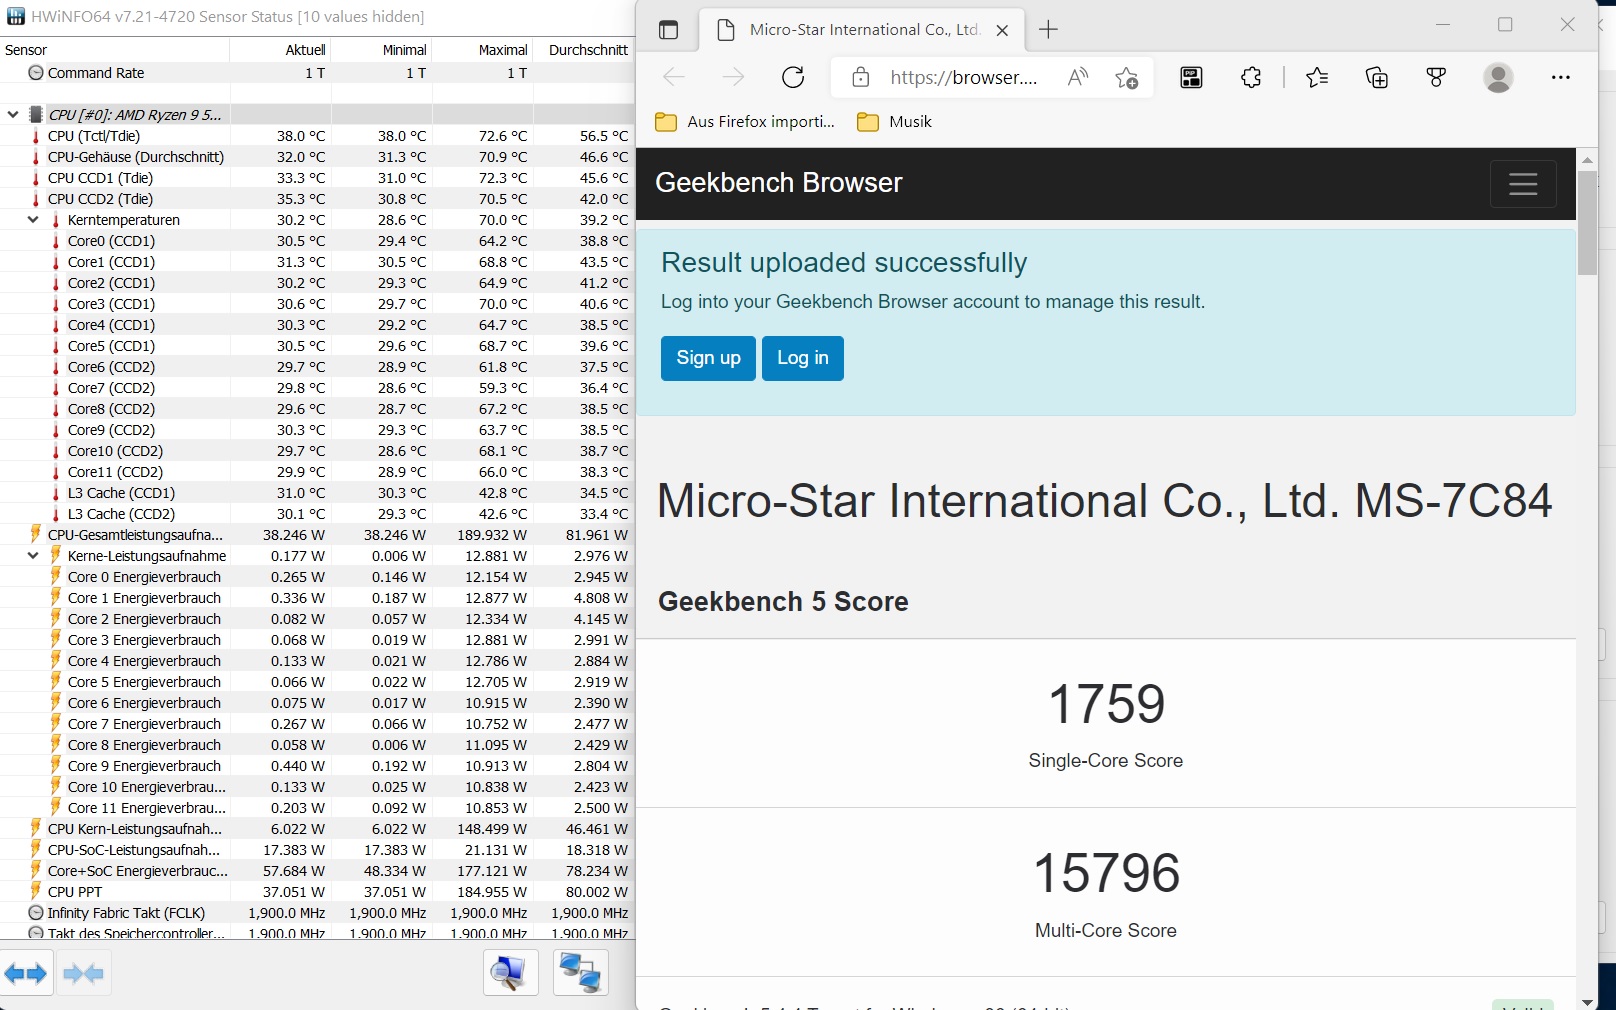Open Edge settings and more menu

pos(1560,77)
